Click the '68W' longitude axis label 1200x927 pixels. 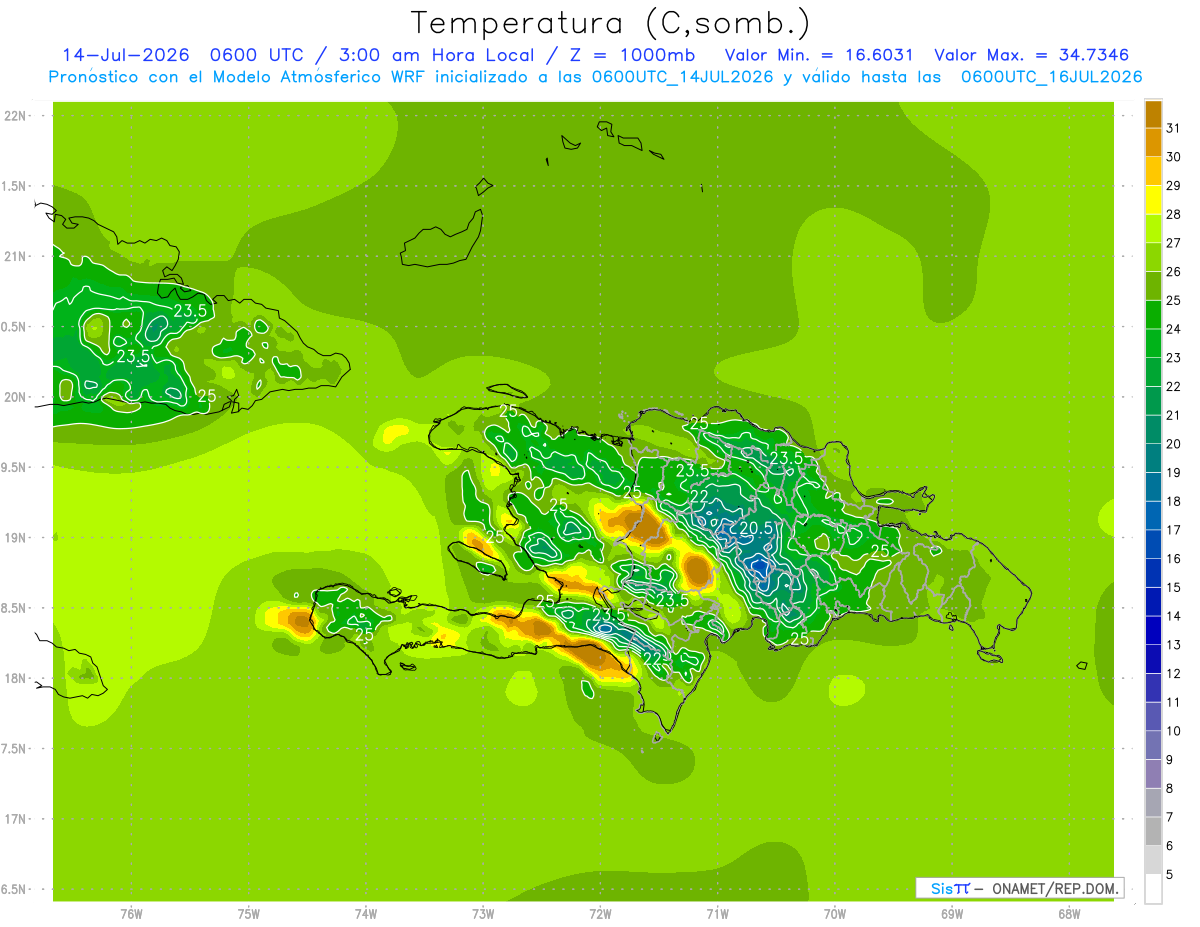(x=1069, y=914)
